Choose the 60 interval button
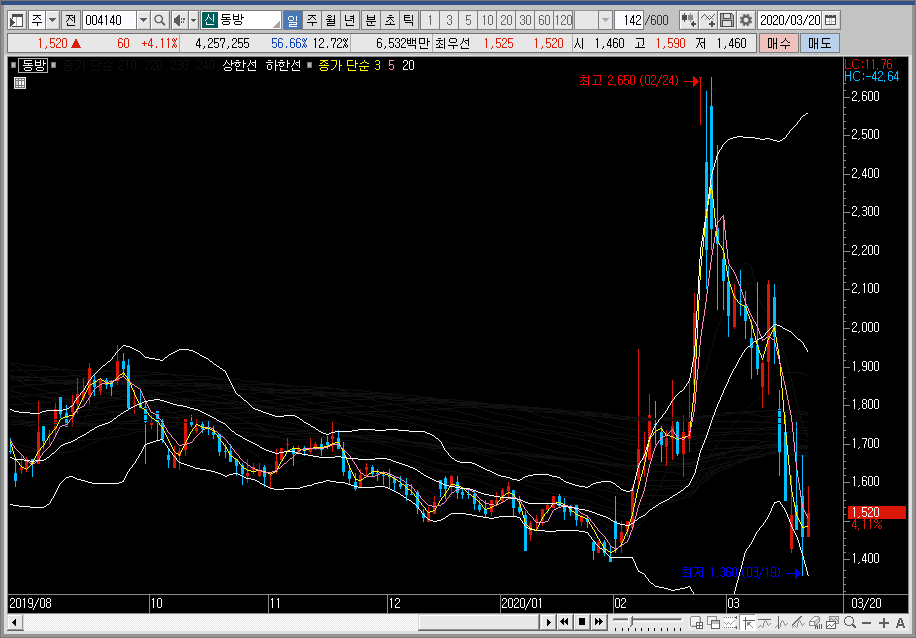Viewport: 916px width, 638px height. tap(544, 20)
